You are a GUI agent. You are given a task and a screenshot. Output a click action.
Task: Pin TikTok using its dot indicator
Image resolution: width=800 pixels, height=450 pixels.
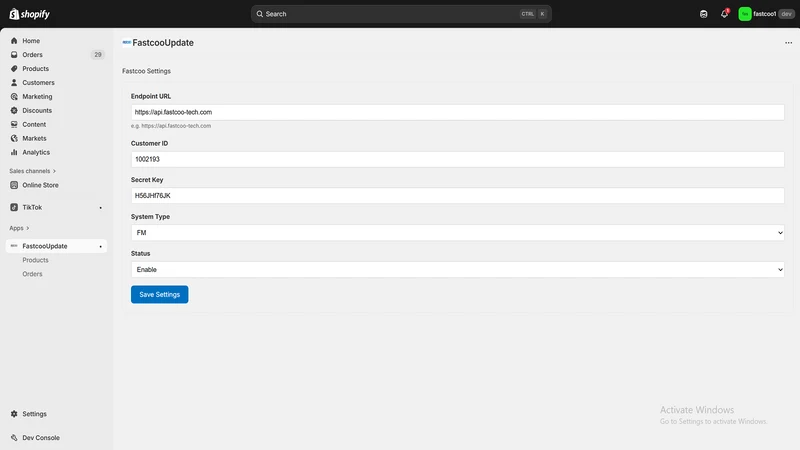[x=101, y=208]
